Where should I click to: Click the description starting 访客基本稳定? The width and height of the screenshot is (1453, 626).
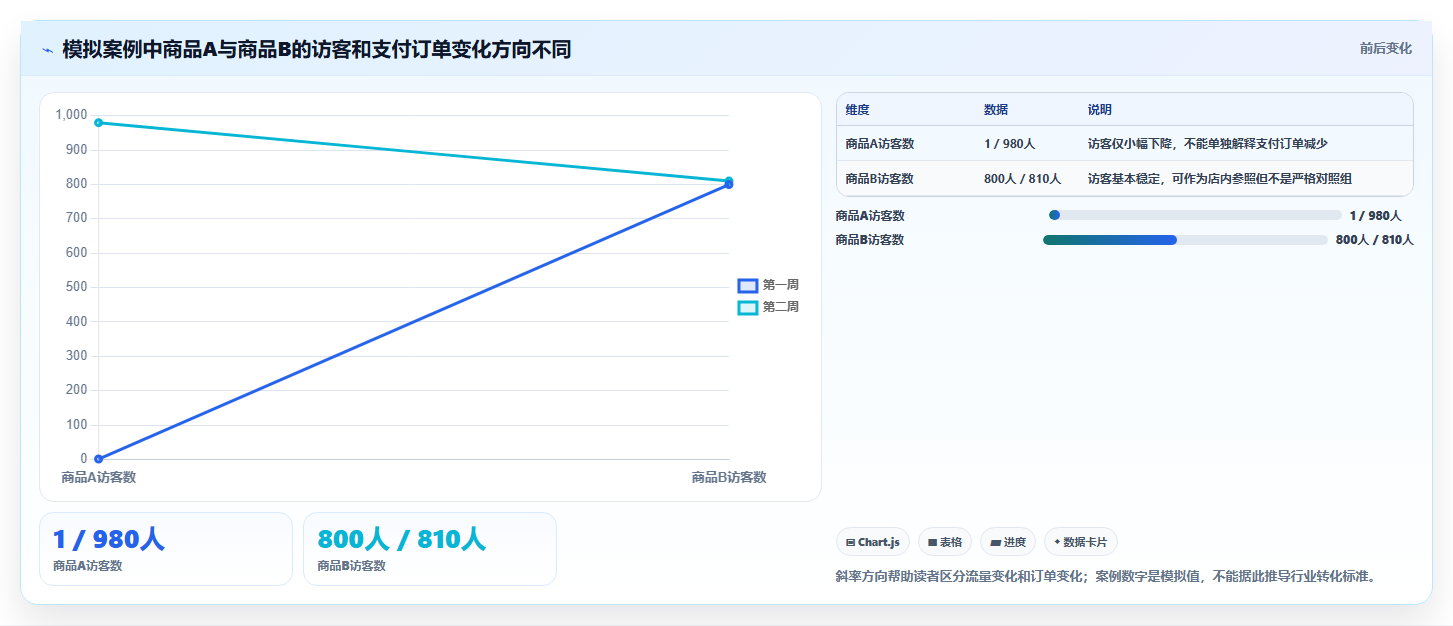point(1220,179)
